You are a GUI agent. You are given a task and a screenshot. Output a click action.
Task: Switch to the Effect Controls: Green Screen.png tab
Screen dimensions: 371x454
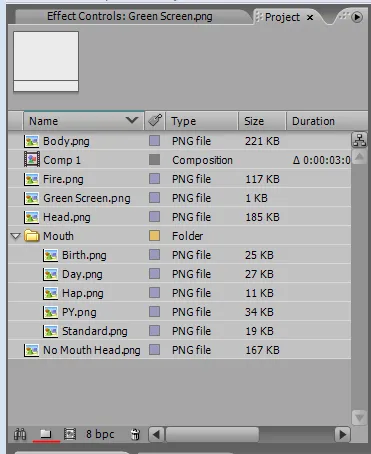click(130, 16)
